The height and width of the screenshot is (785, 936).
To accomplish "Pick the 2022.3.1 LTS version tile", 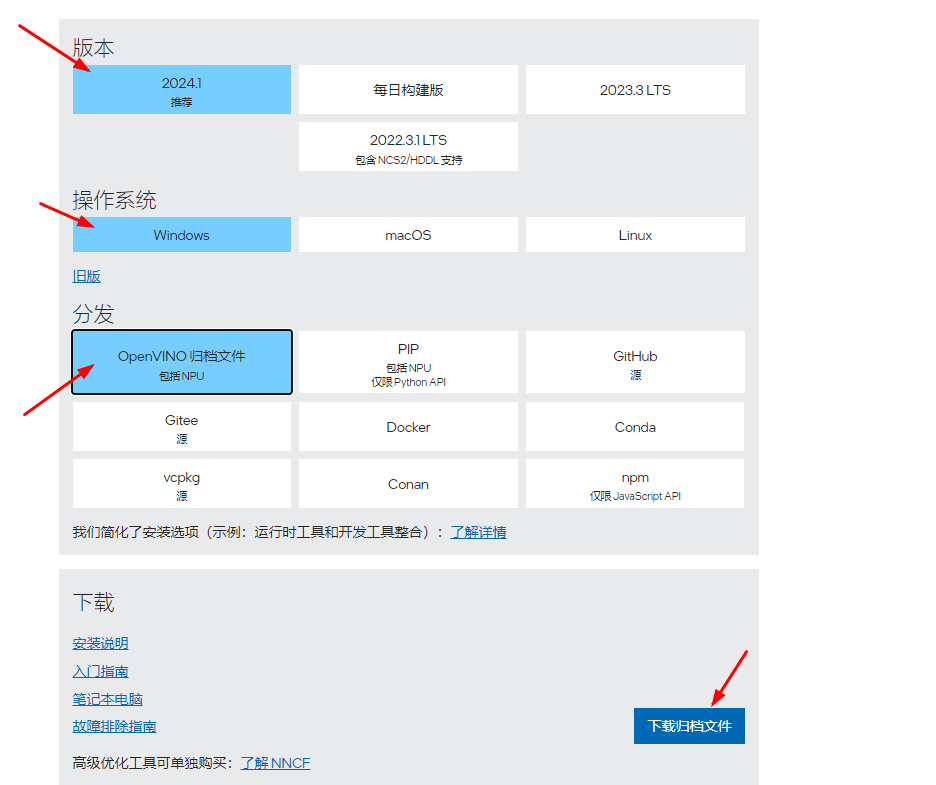I will [x=408, y=147].
